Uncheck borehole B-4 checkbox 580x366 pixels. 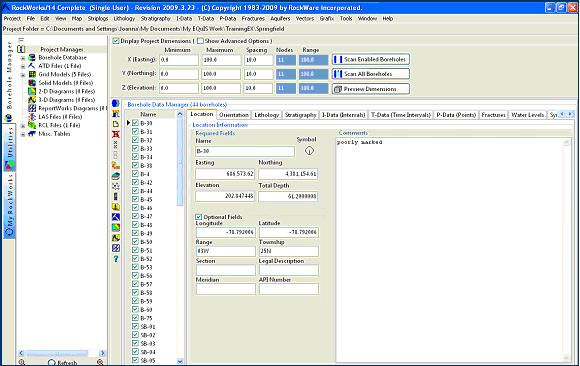(x=135, y=174)
